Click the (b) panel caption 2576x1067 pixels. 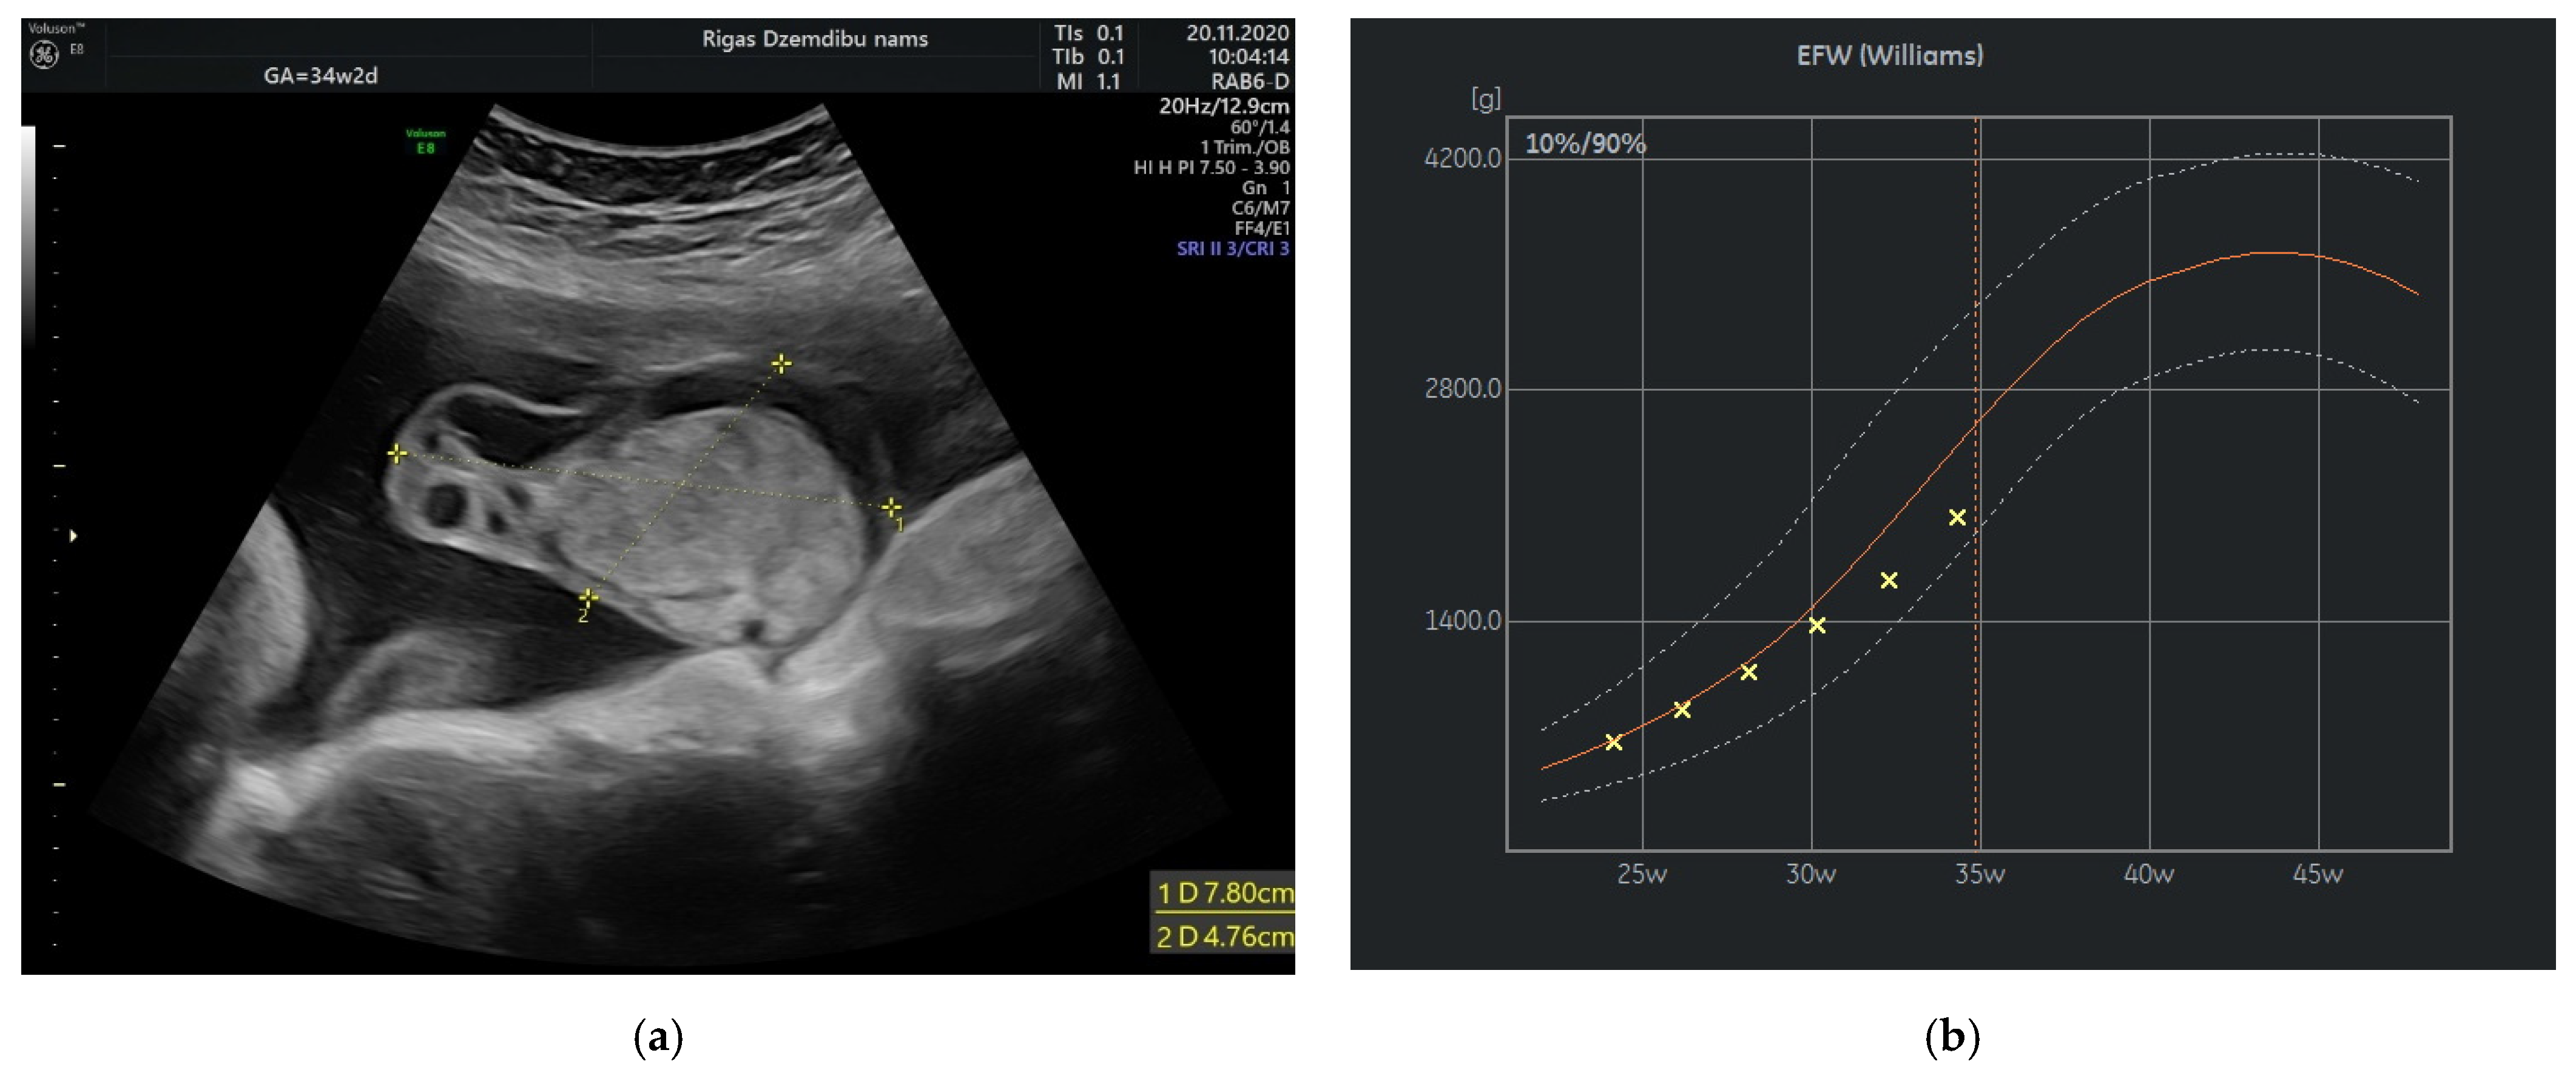coord(1952,1037)
